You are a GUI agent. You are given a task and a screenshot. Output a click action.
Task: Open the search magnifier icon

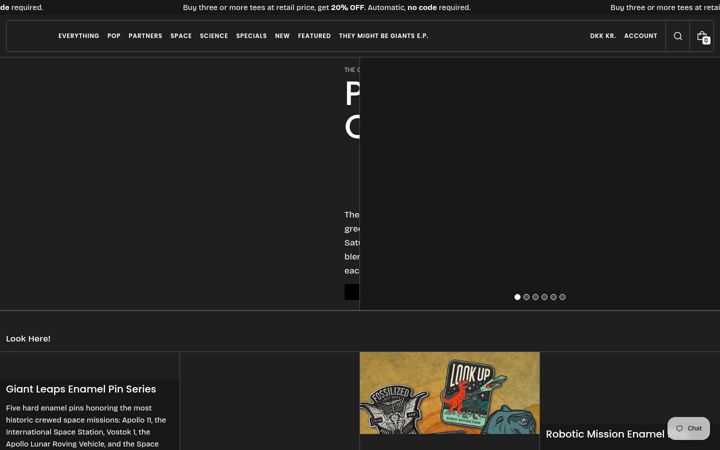pyautogui.click(x=677, y=36)
